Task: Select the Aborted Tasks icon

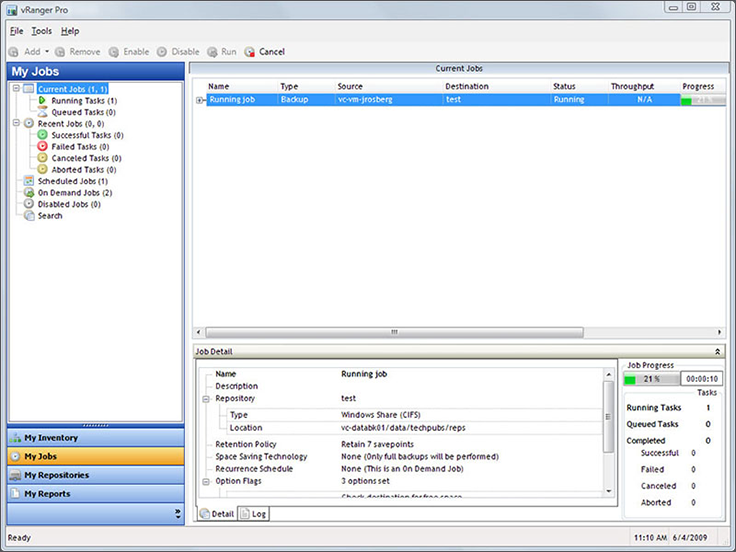Action: (42, 169)
